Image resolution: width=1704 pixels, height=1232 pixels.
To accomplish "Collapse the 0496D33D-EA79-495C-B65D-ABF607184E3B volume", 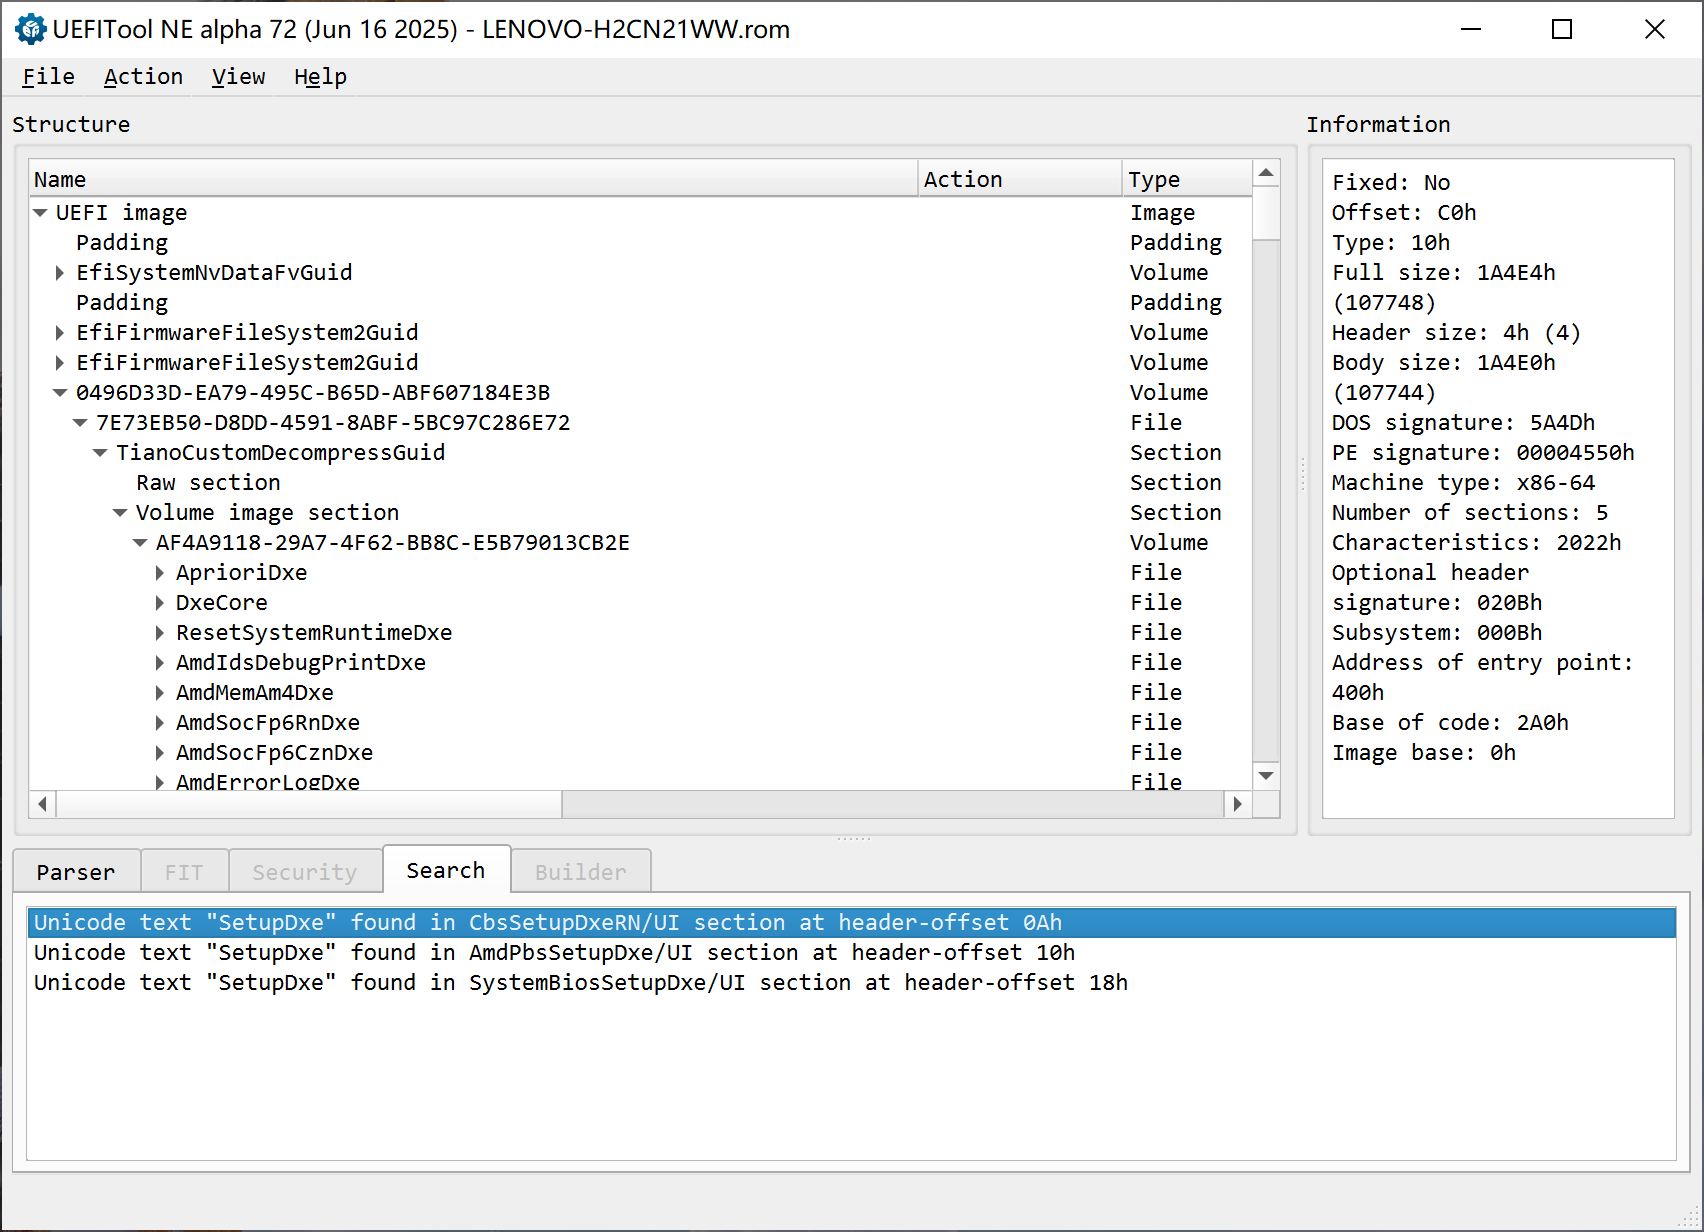I will [x=60, y=393].
